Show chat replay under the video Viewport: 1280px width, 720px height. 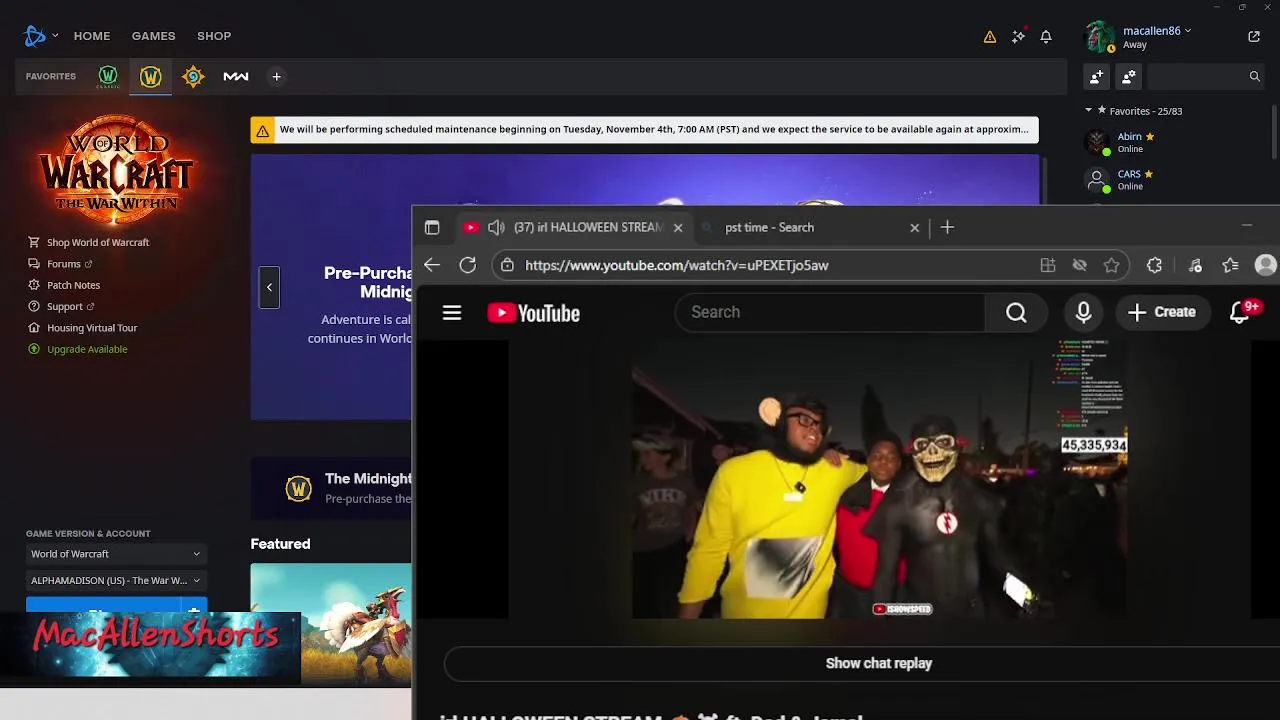(x=878, y=663)
